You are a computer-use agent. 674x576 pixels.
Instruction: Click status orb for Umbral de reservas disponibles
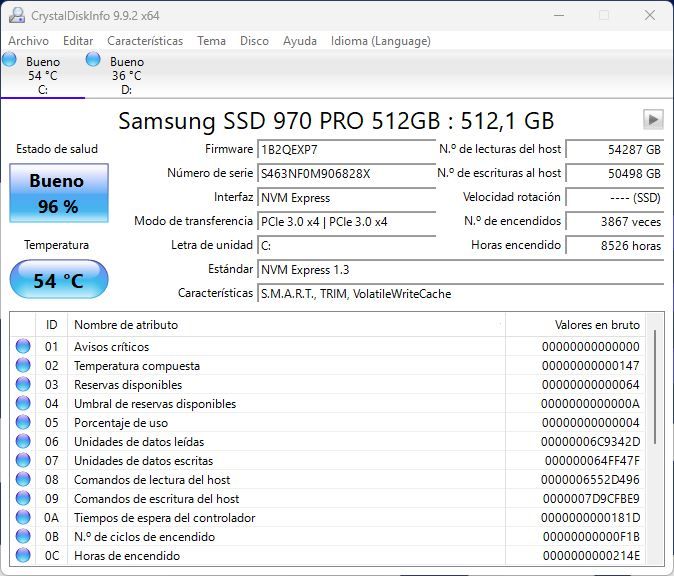(23, 403)
